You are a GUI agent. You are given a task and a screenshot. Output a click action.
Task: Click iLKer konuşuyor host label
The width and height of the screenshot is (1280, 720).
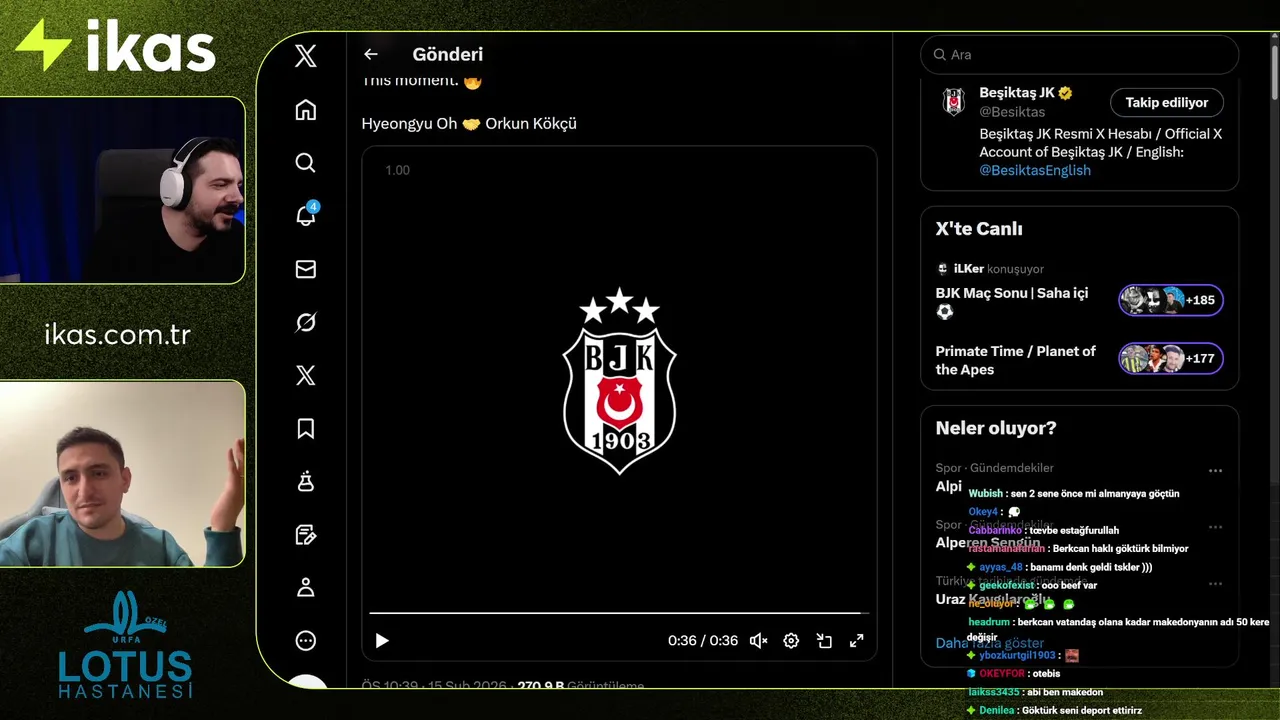988,269
